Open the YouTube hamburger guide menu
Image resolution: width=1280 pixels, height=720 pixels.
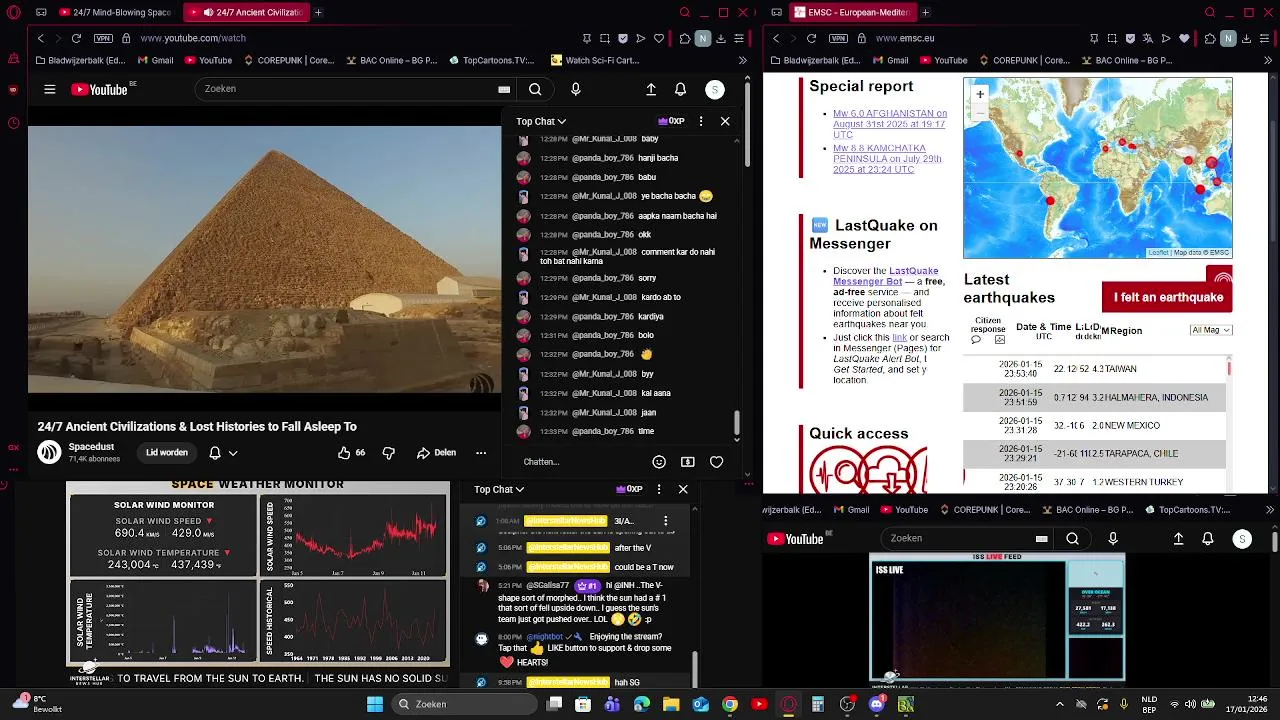pos(49,89)
